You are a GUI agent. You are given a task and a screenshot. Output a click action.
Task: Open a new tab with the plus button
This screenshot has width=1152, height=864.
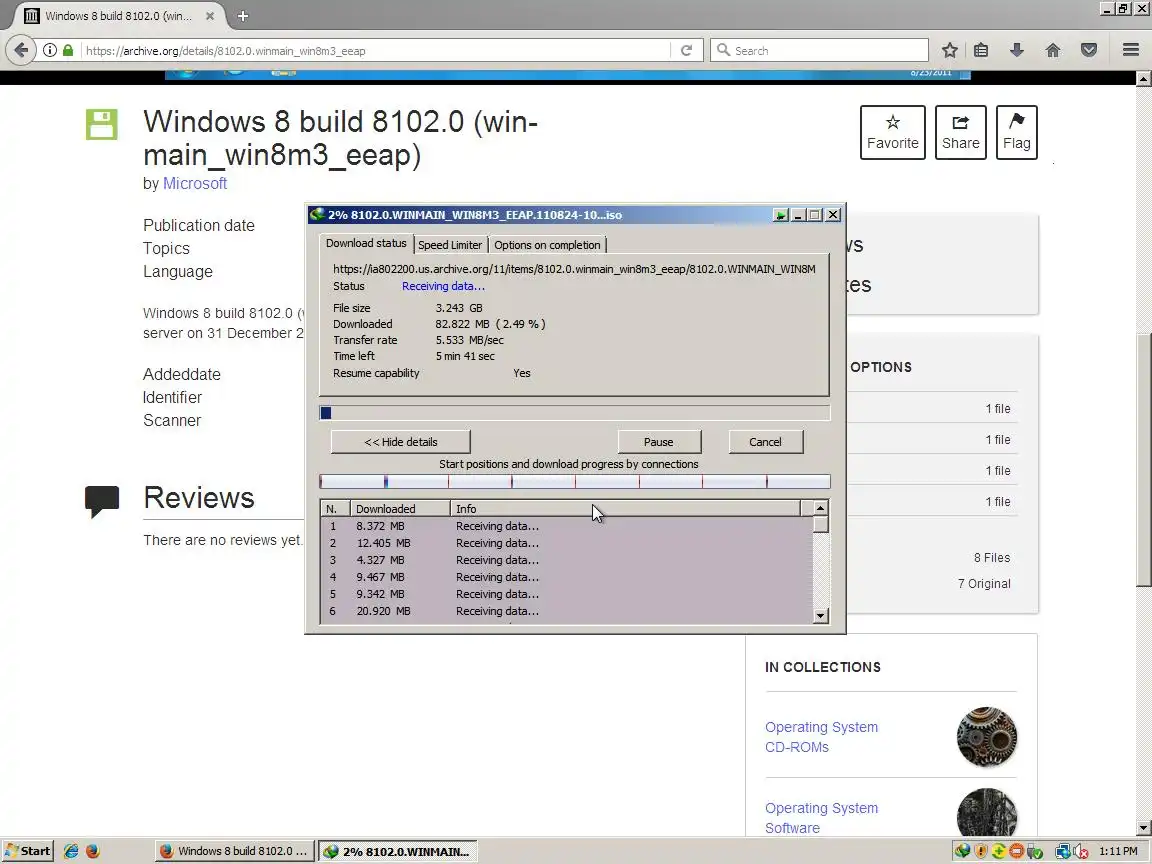243,15
